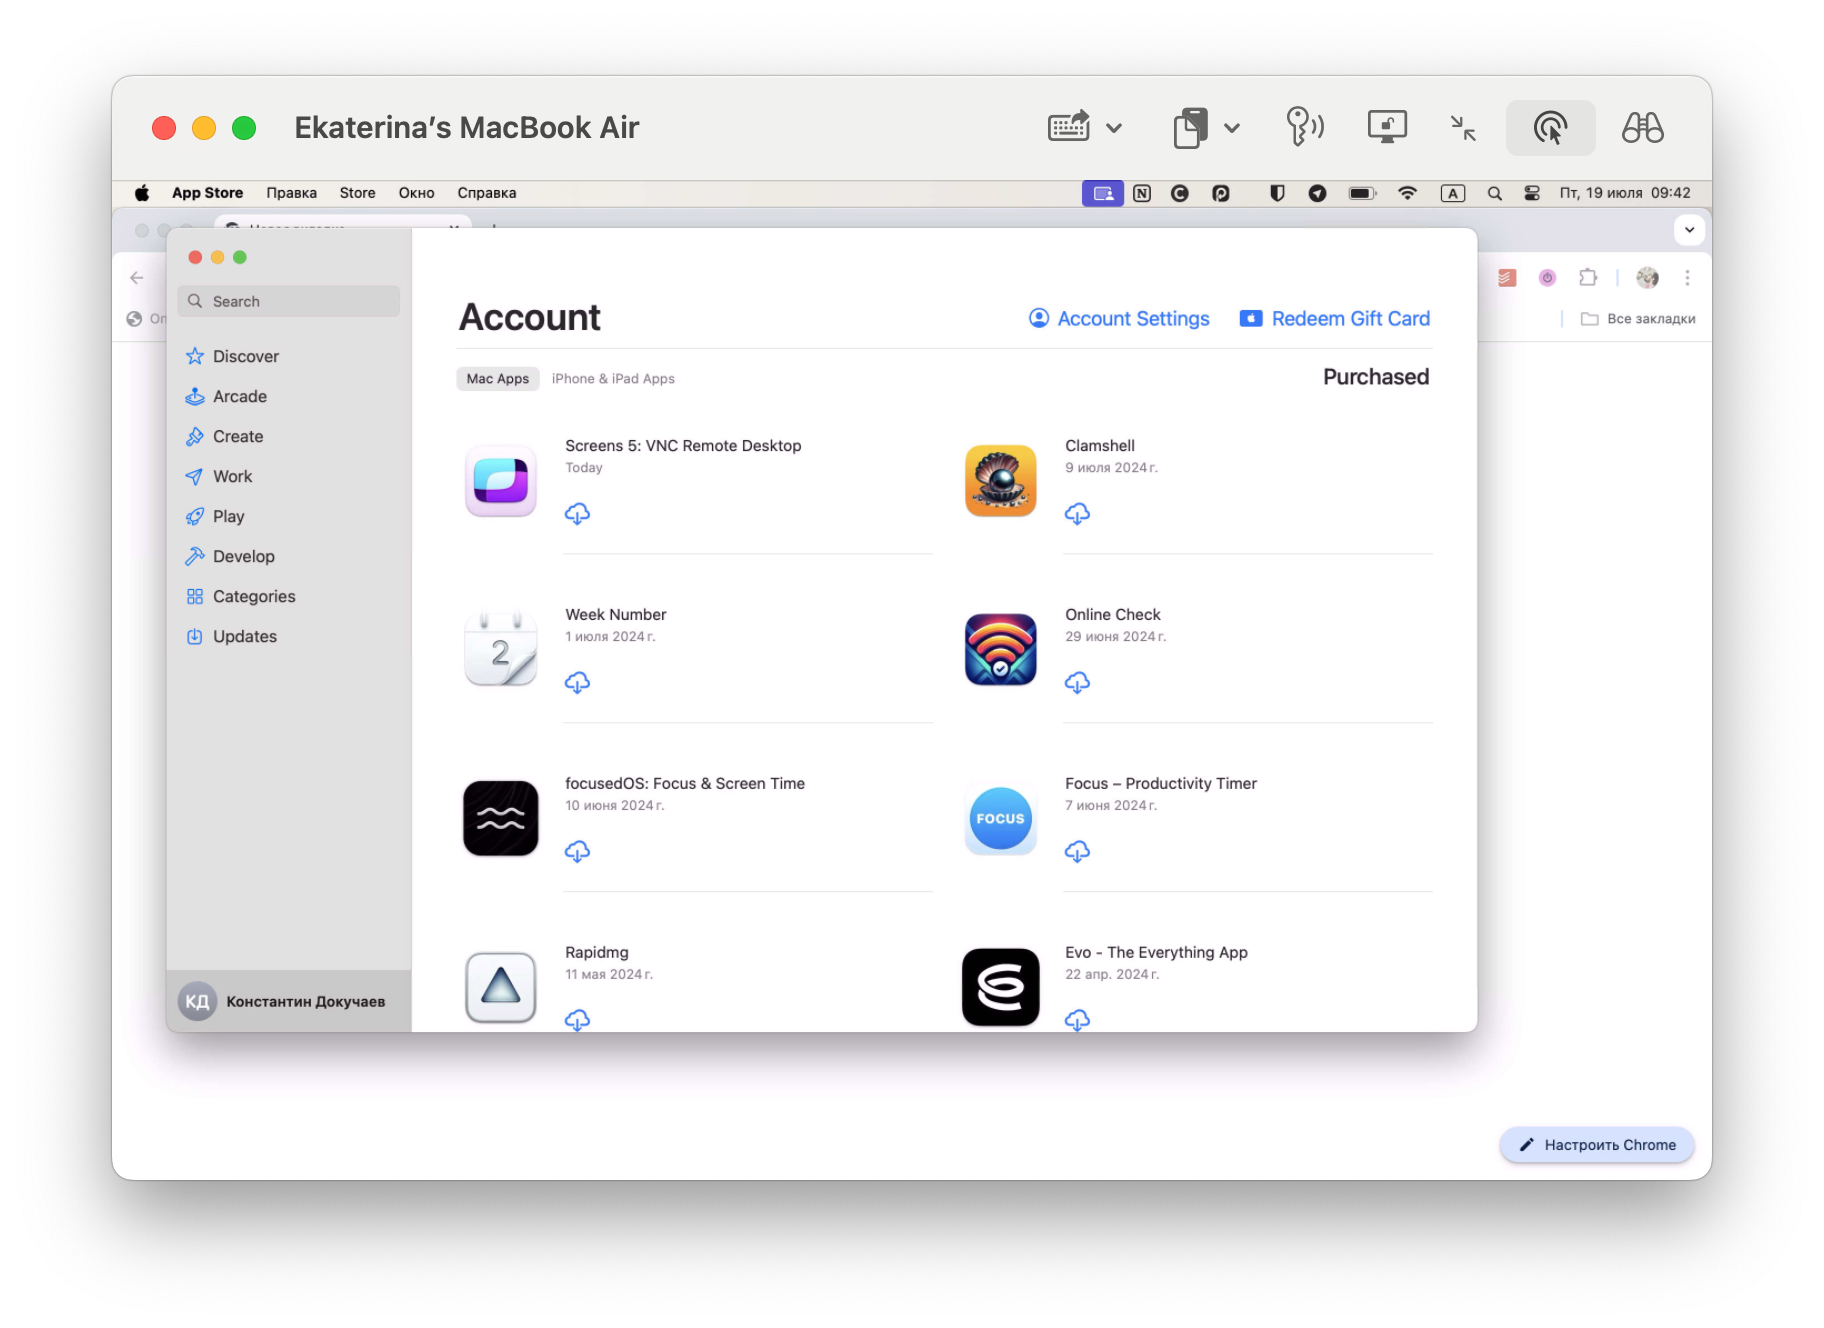Click the display lock icon in Screens toolbar

[x=1387, y=127]
